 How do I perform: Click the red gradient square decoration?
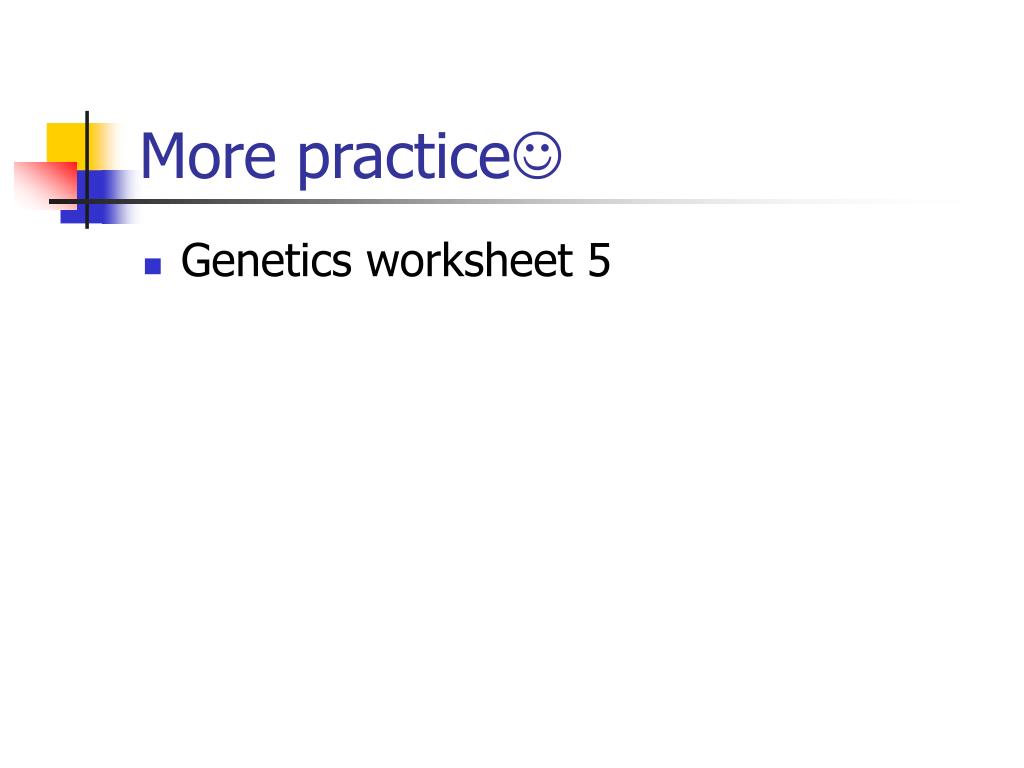click(44, 184)
